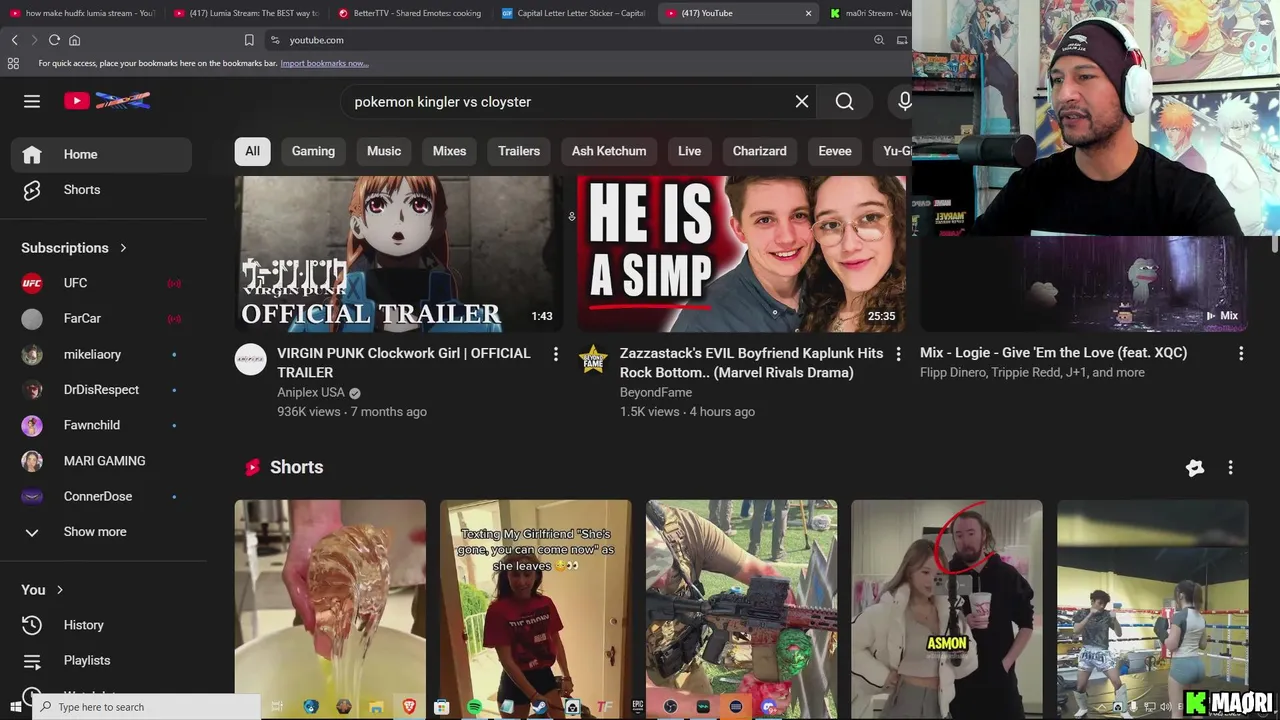The height and width of the screenshot is (720, 1280).
Task: Click the Aniplex USA channel name
Action: point(311,393)
